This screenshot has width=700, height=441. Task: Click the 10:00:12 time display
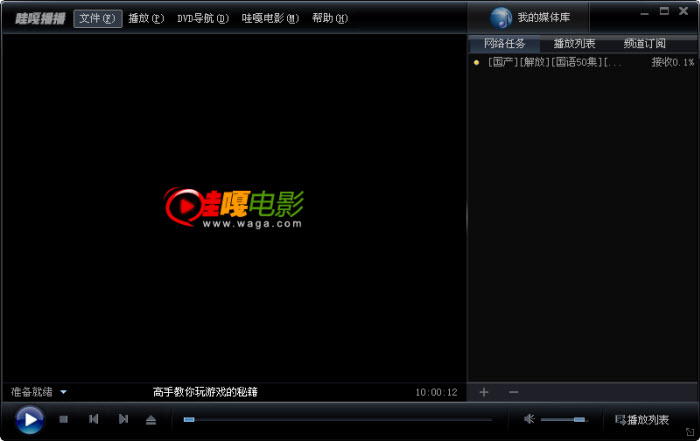tap(436, 392)
